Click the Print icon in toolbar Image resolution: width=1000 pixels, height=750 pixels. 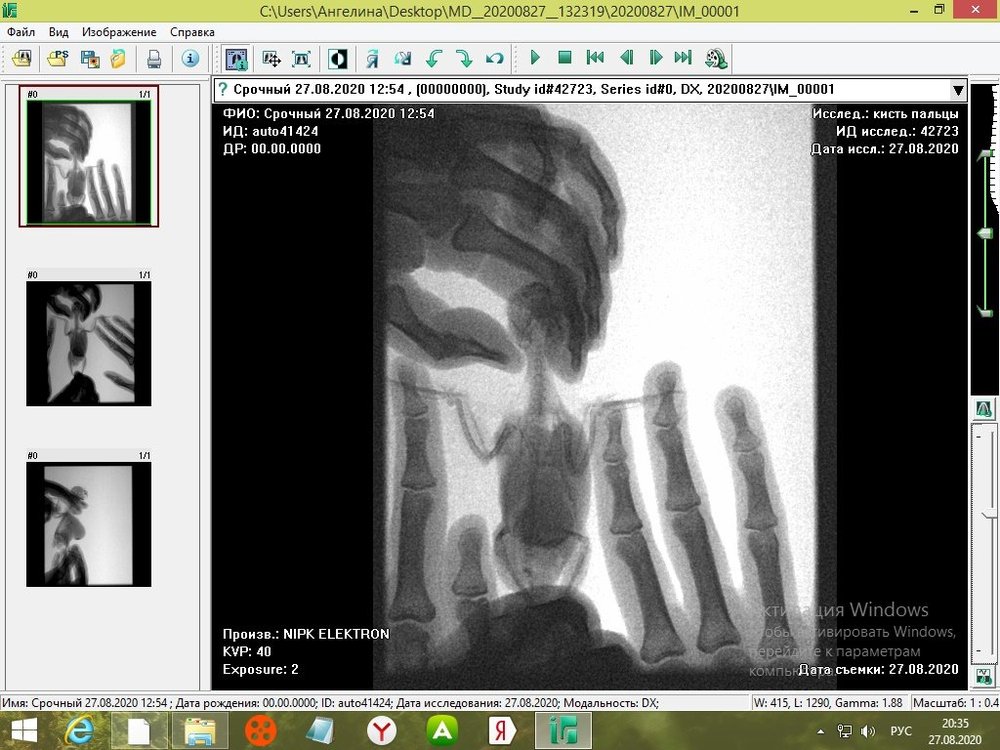point(154,59)
